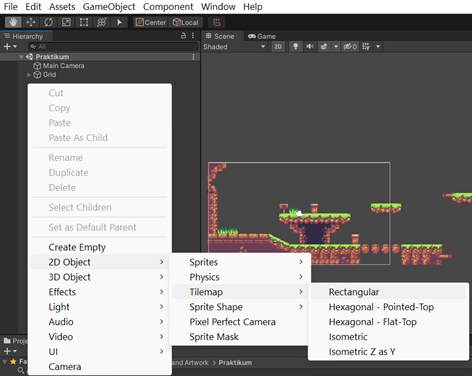Lock the Hierarchy panel

click(x=183, y=36)
